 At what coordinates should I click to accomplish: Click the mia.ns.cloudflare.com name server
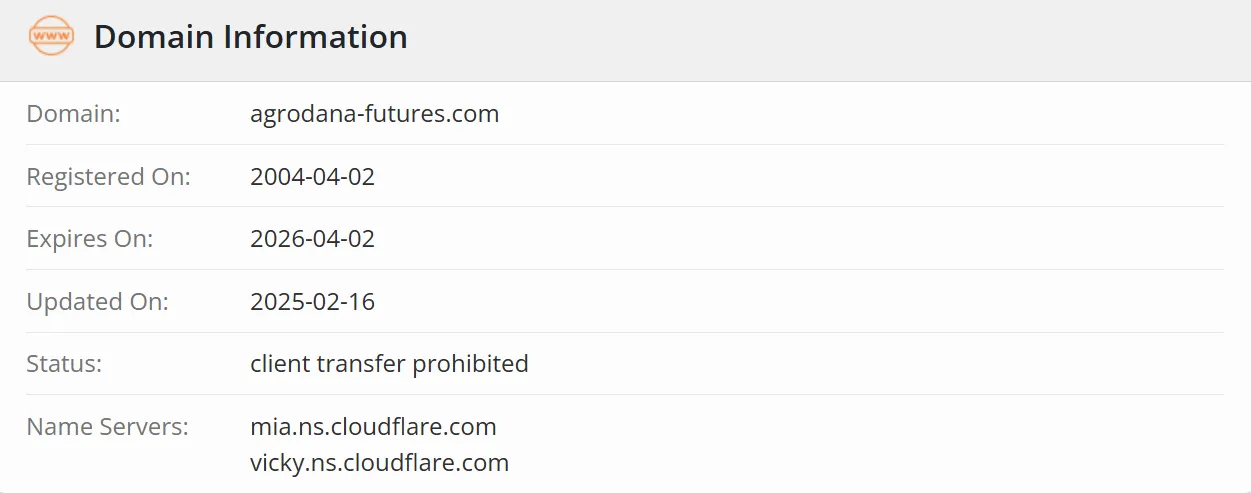pos(373,427)
